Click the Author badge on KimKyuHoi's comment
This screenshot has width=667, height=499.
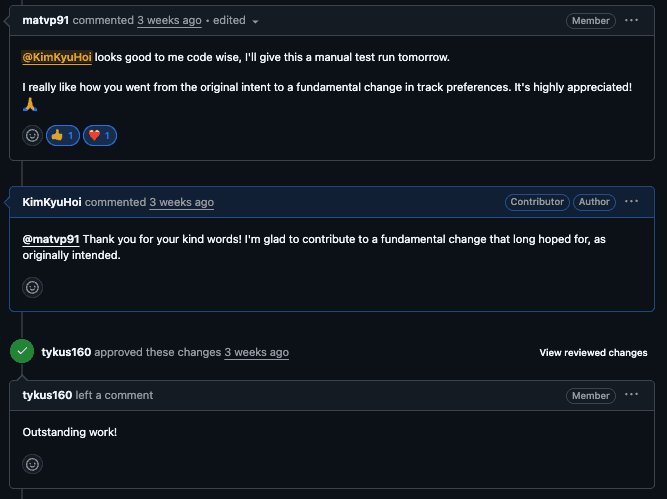(x=594, y=202)
